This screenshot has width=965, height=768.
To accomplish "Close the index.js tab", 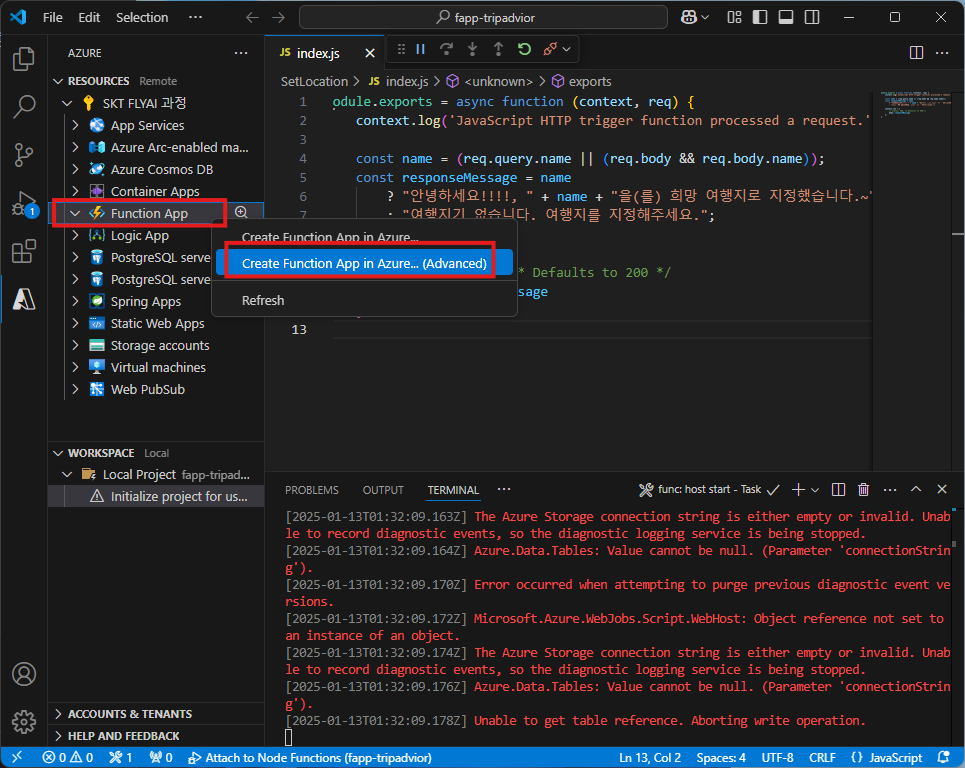I will [370, 54].
